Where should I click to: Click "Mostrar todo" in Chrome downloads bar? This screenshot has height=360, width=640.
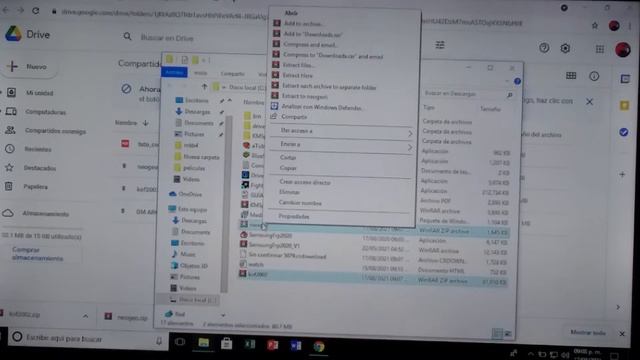[587, 333]
